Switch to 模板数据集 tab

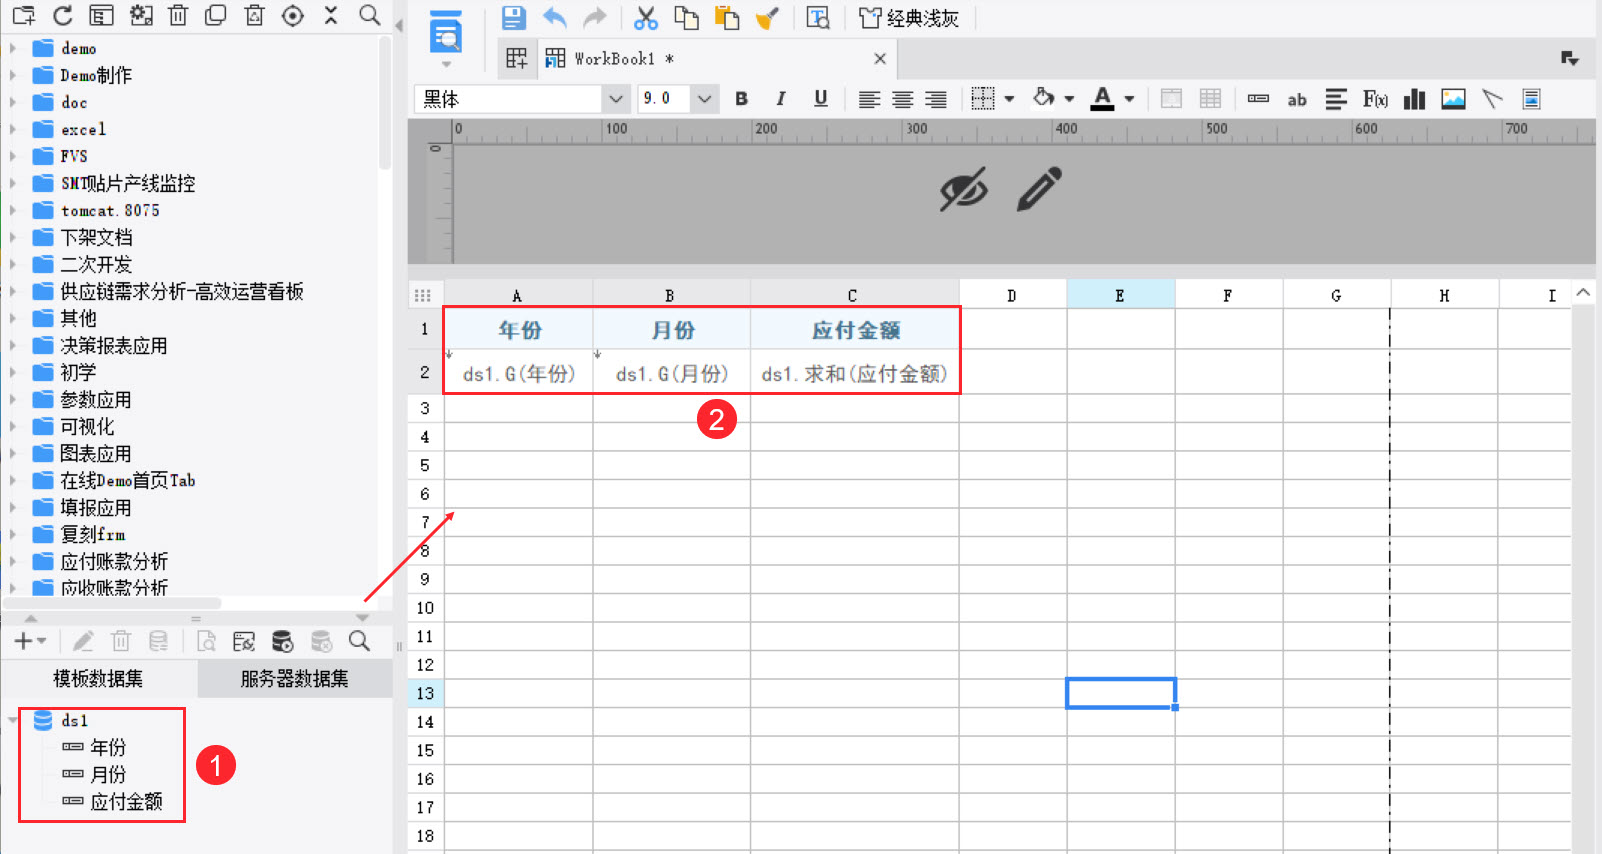pos(98,678)
